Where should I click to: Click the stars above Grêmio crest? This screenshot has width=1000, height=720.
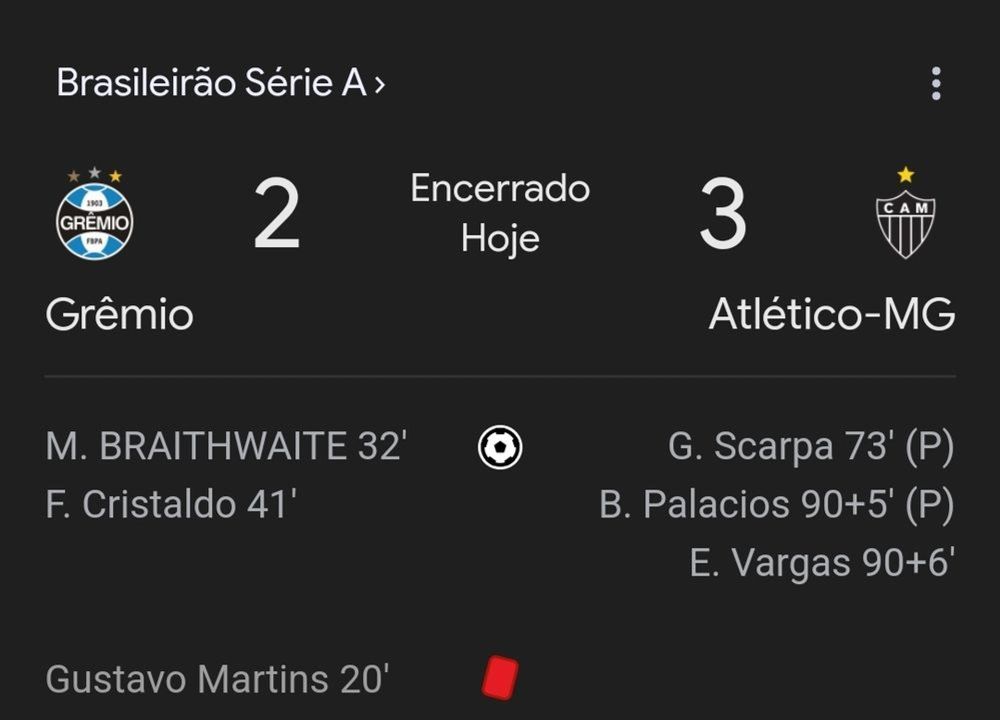(x=94, y=175)
